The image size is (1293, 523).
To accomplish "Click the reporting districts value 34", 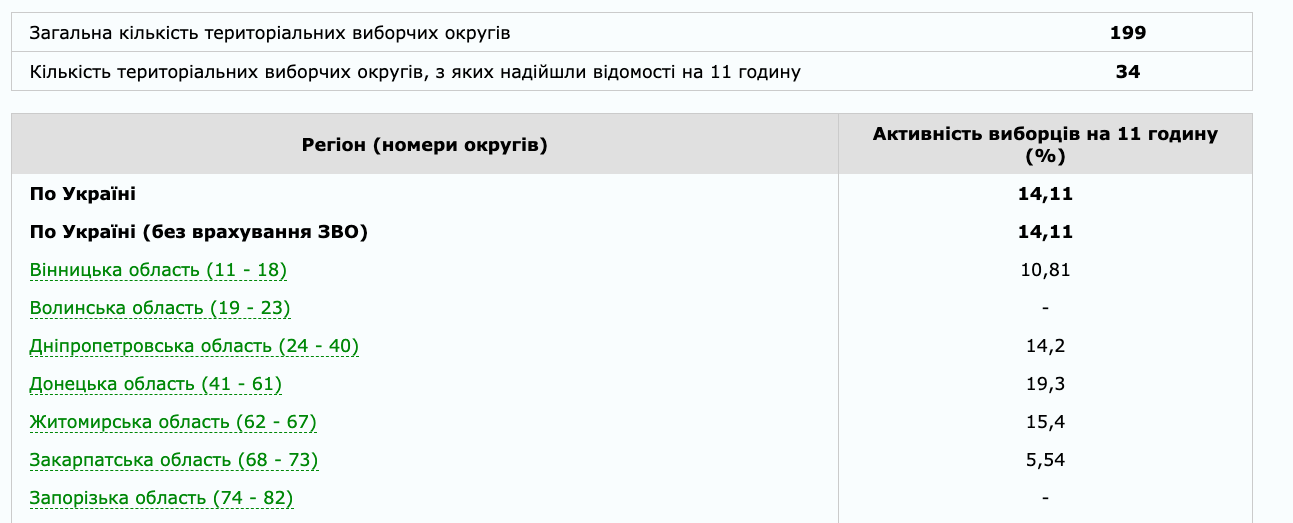I will click(x=1127, y=72).
